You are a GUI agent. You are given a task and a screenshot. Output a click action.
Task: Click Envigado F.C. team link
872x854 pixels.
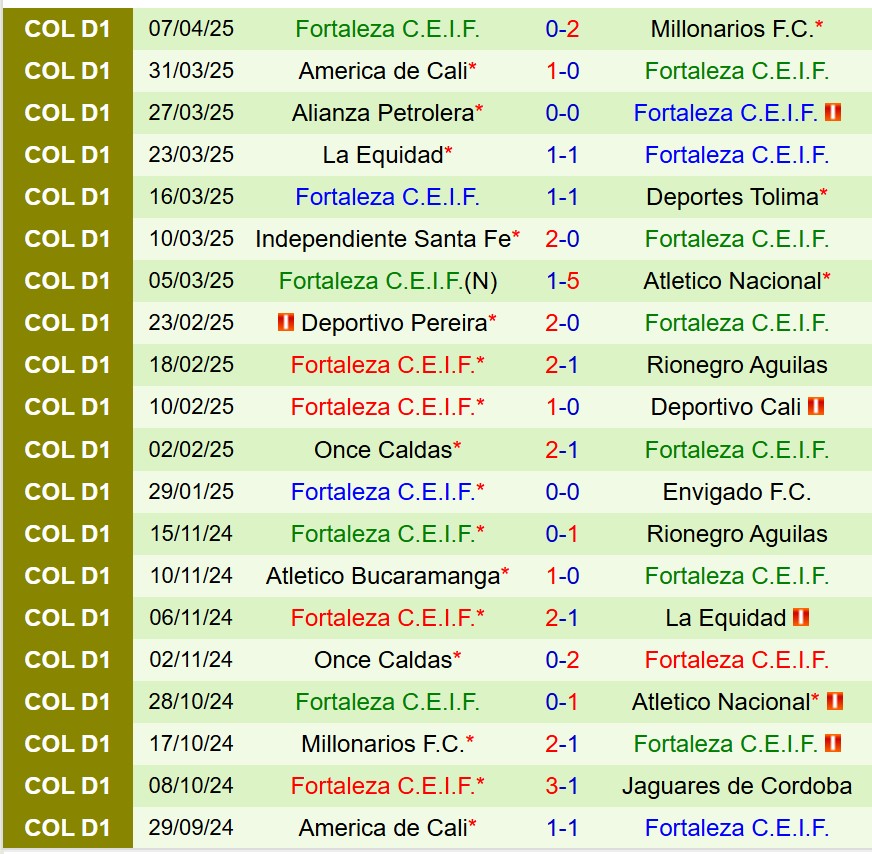pyautogui.click(x=737, y=492)
